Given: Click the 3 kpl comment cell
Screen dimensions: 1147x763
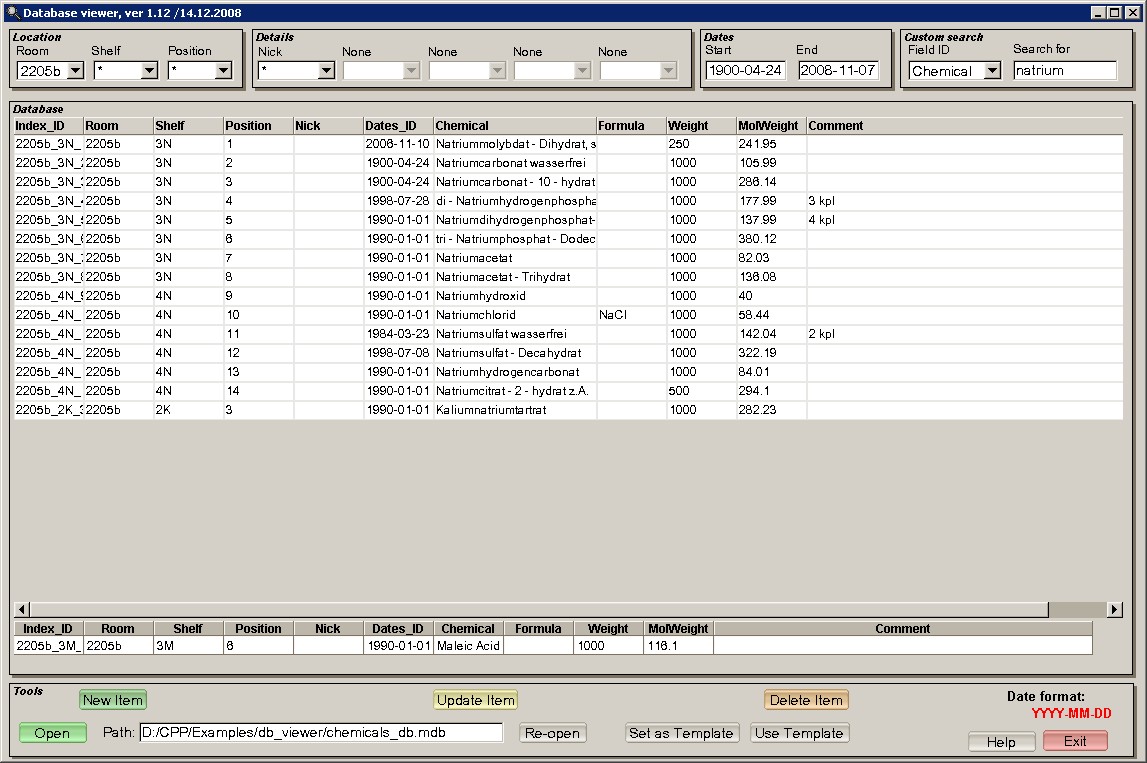Looking at the screenshot, I should 965,201.
